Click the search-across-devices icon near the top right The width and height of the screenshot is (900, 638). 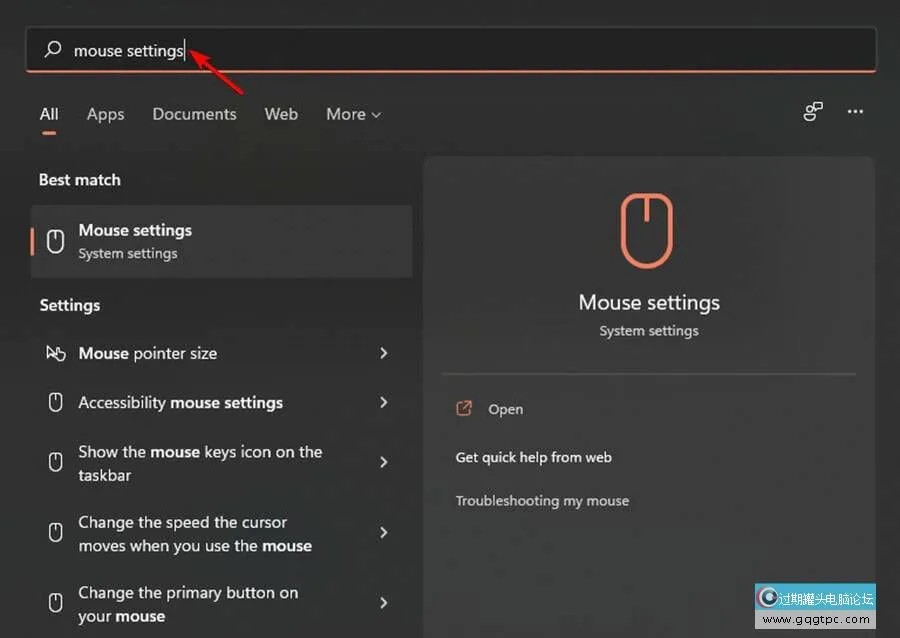point(813,112)
